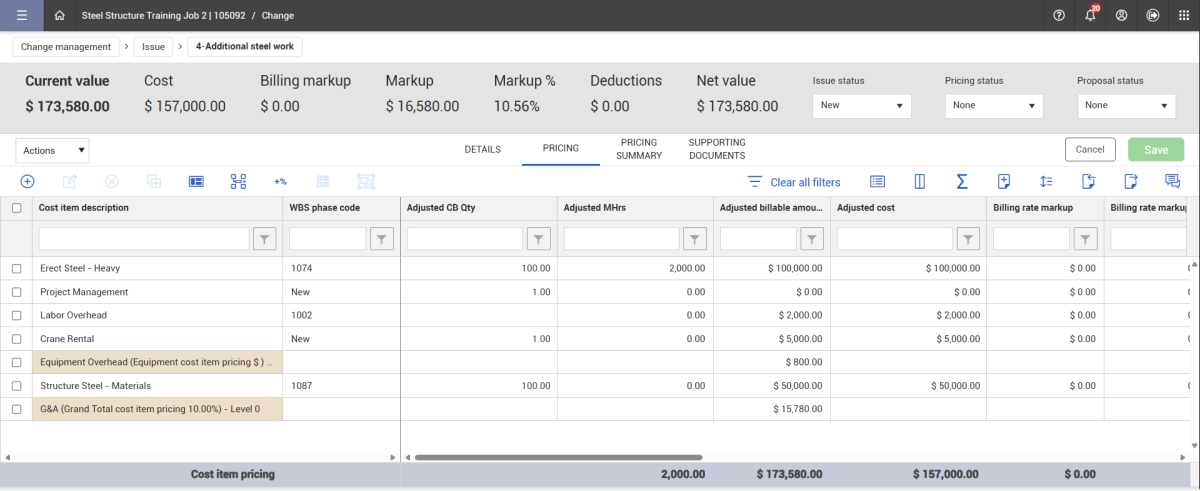Open the Supporting Documents tab
1200x491 pixels.
pos(716,149)
